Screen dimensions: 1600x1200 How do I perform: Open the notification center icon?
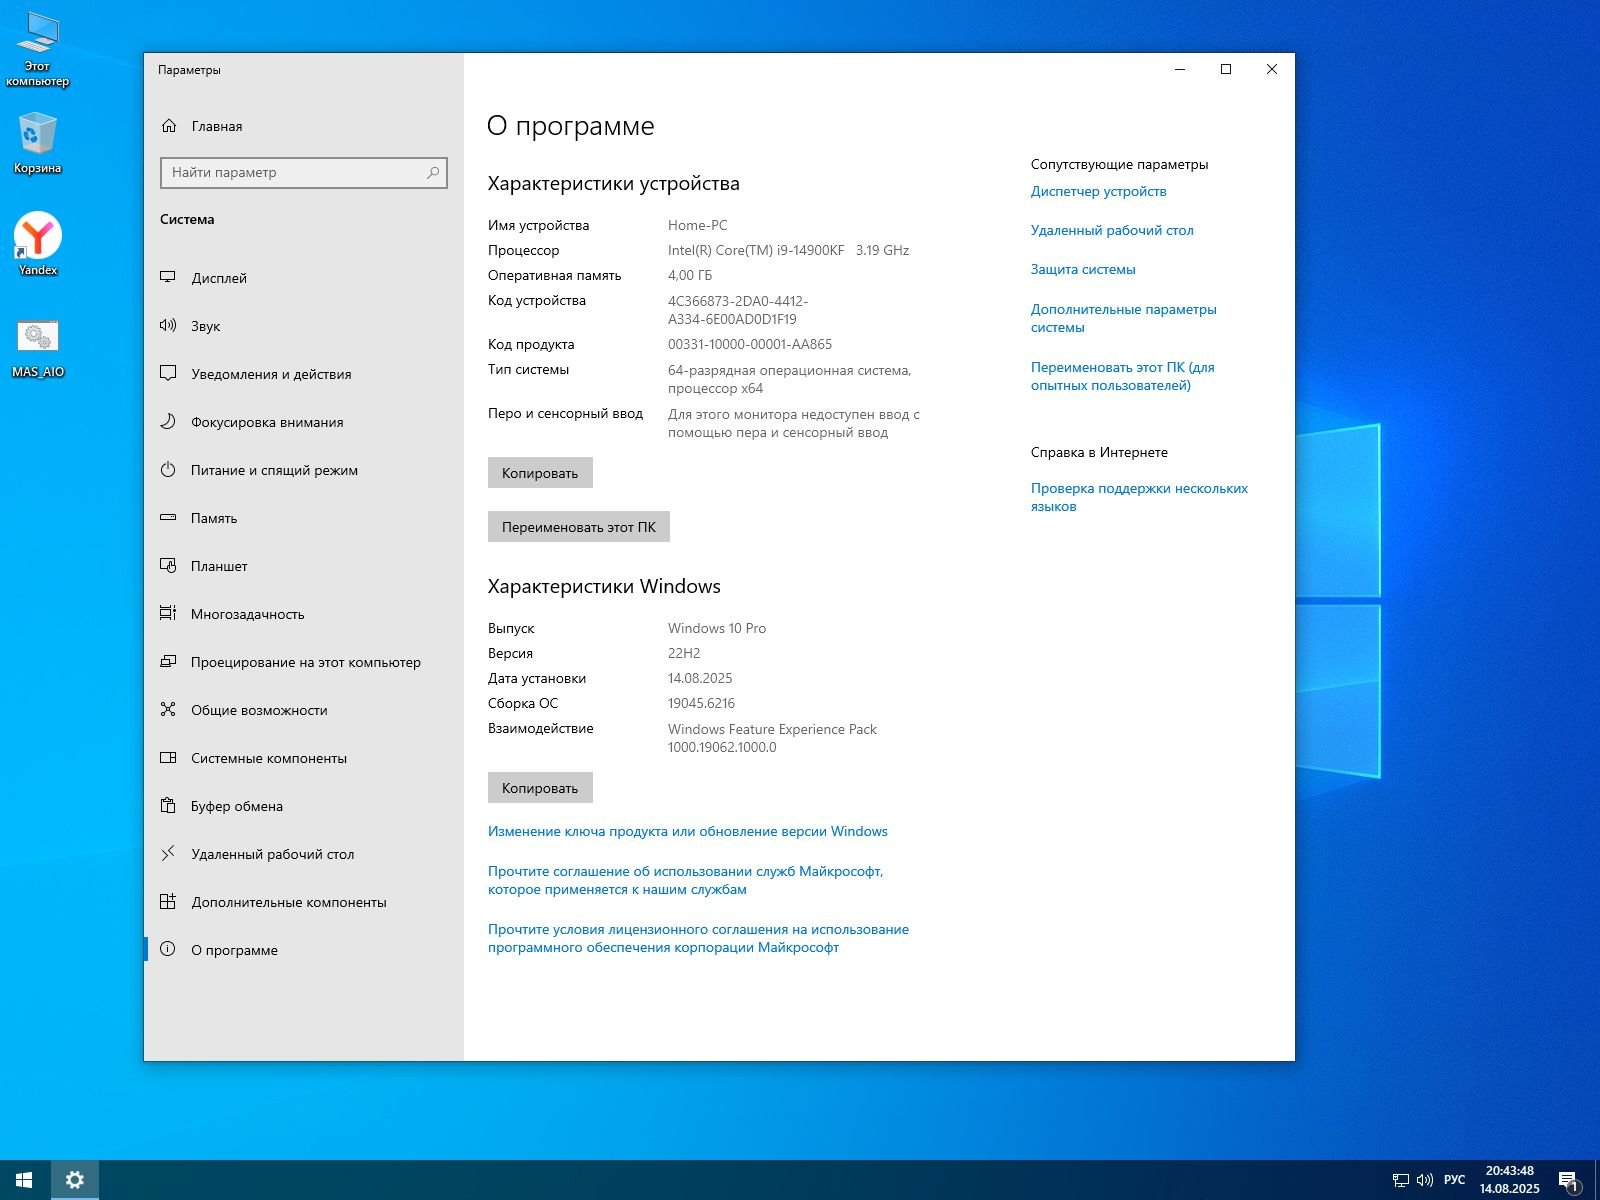[x=1569, y=1180]
